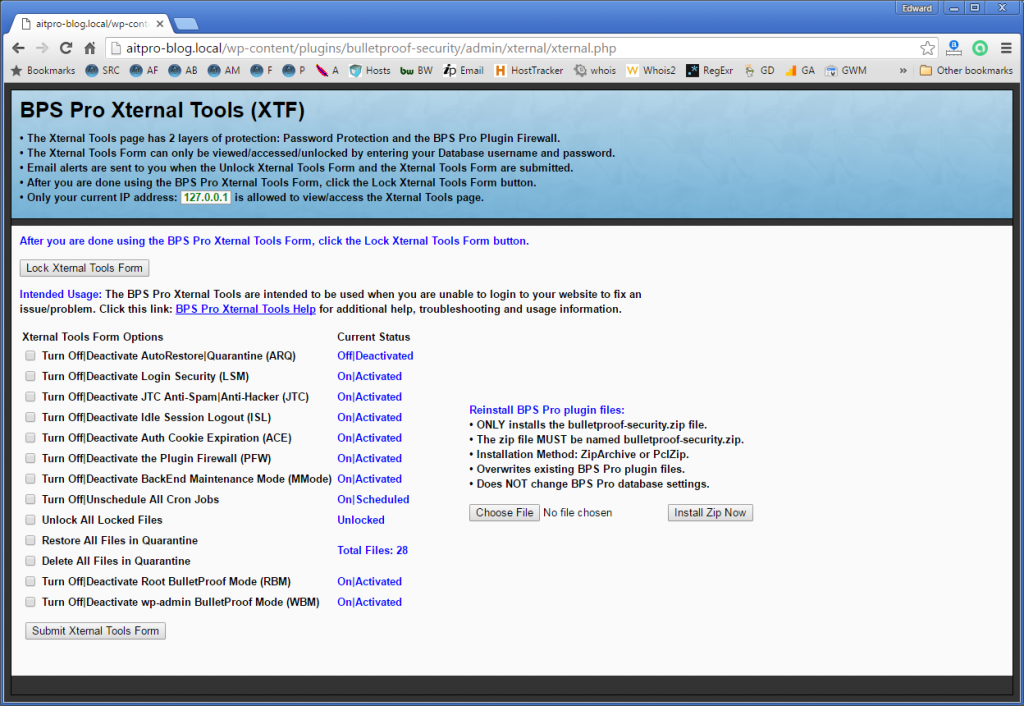1024x706 pixels.
Task: Click Choose File for the zip upload
Action: tap(504, 512)
